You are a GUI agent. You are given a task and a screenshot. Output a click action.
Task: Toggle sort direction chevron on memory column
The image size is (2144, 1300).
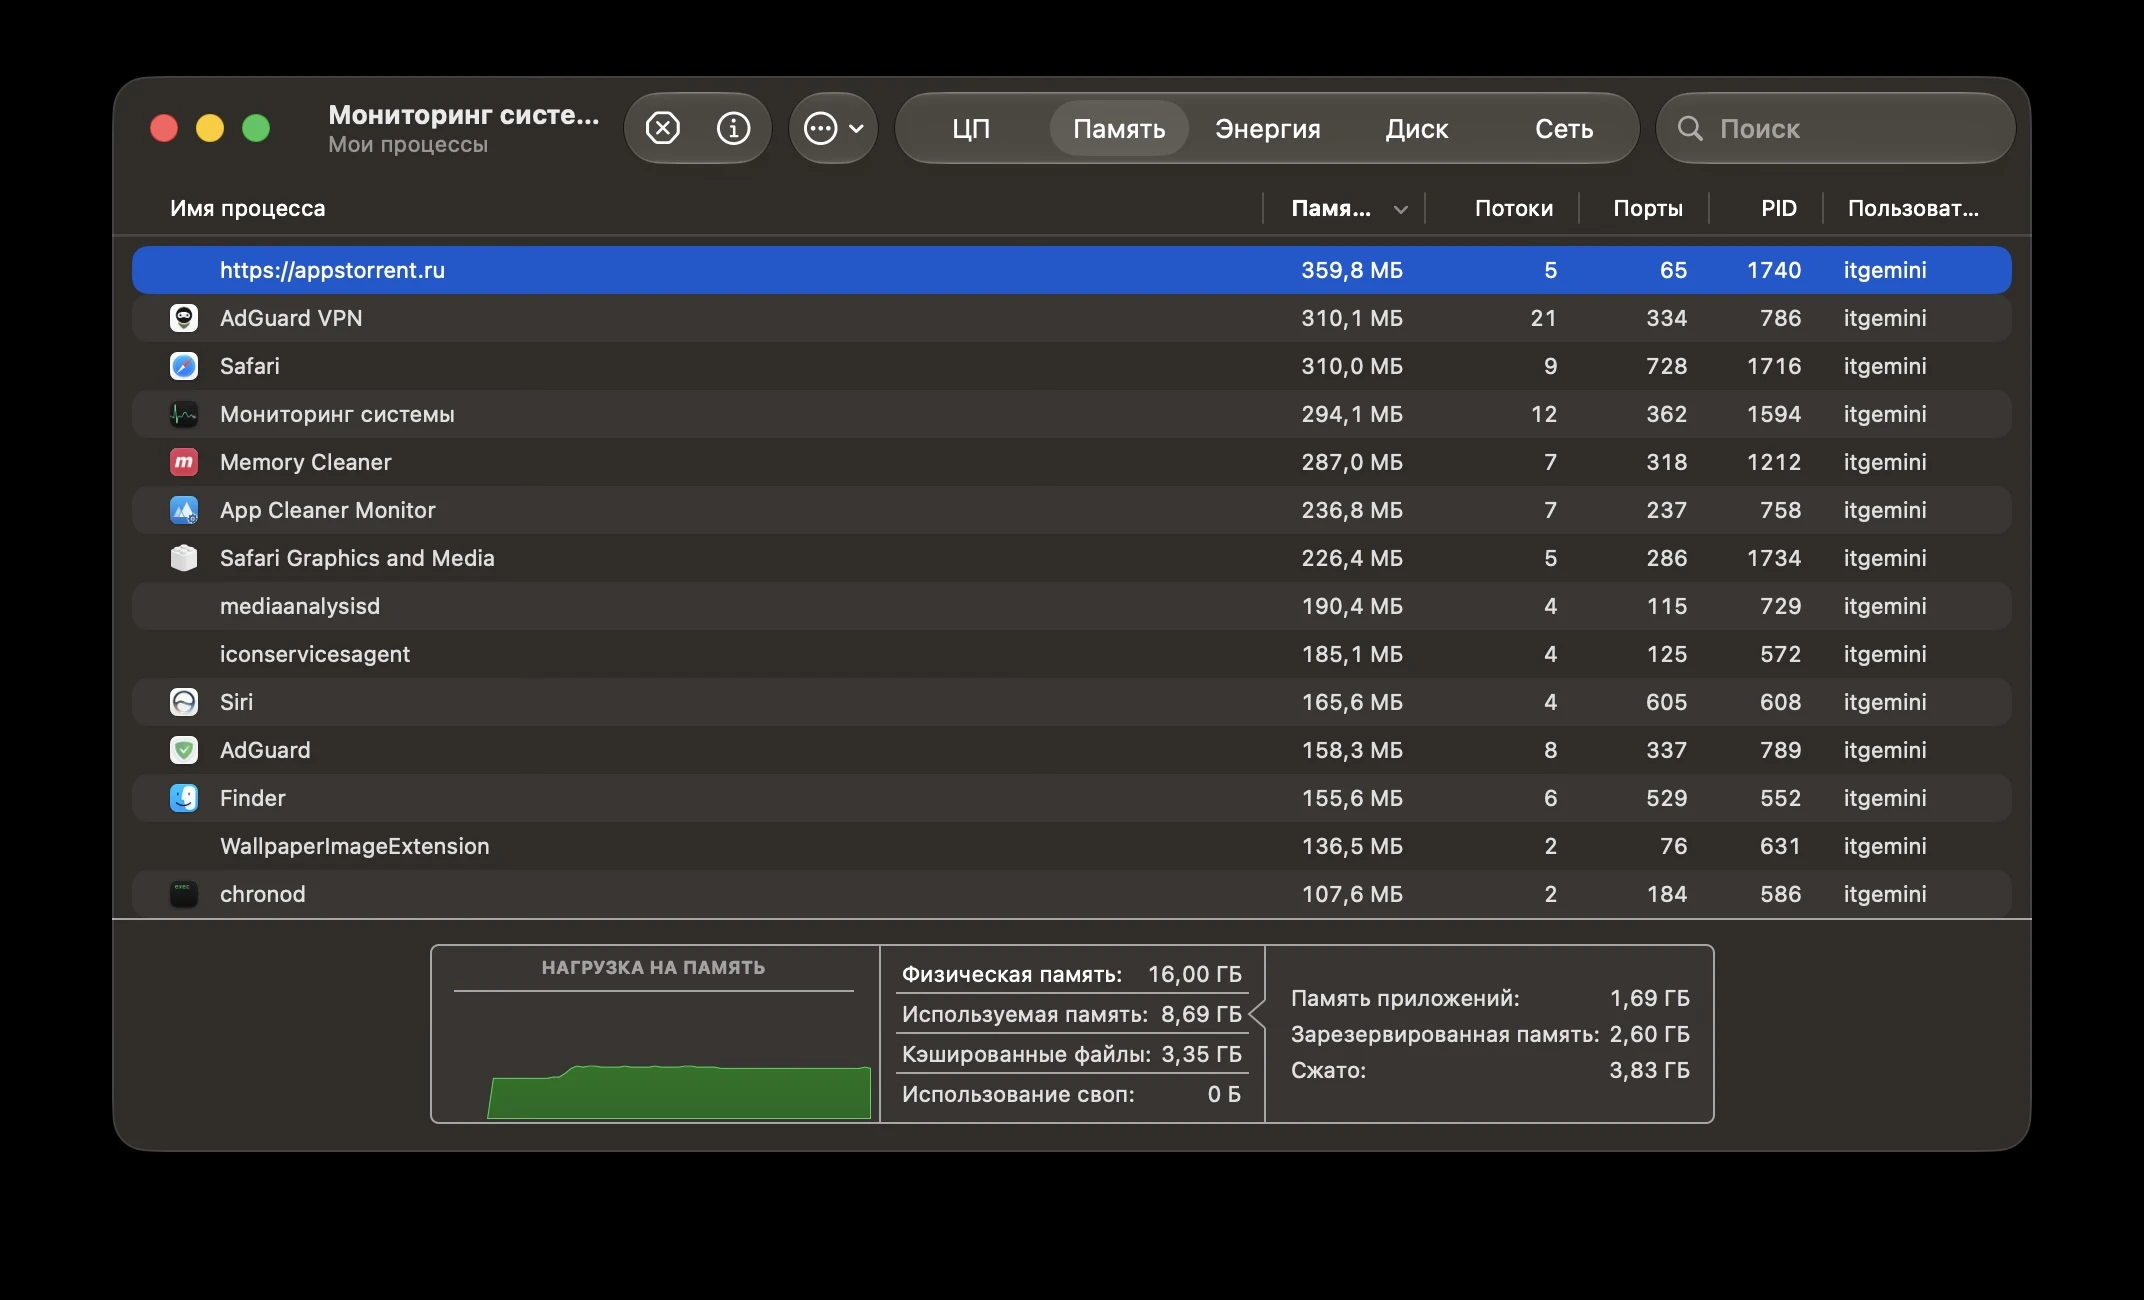click(1401, 209)
